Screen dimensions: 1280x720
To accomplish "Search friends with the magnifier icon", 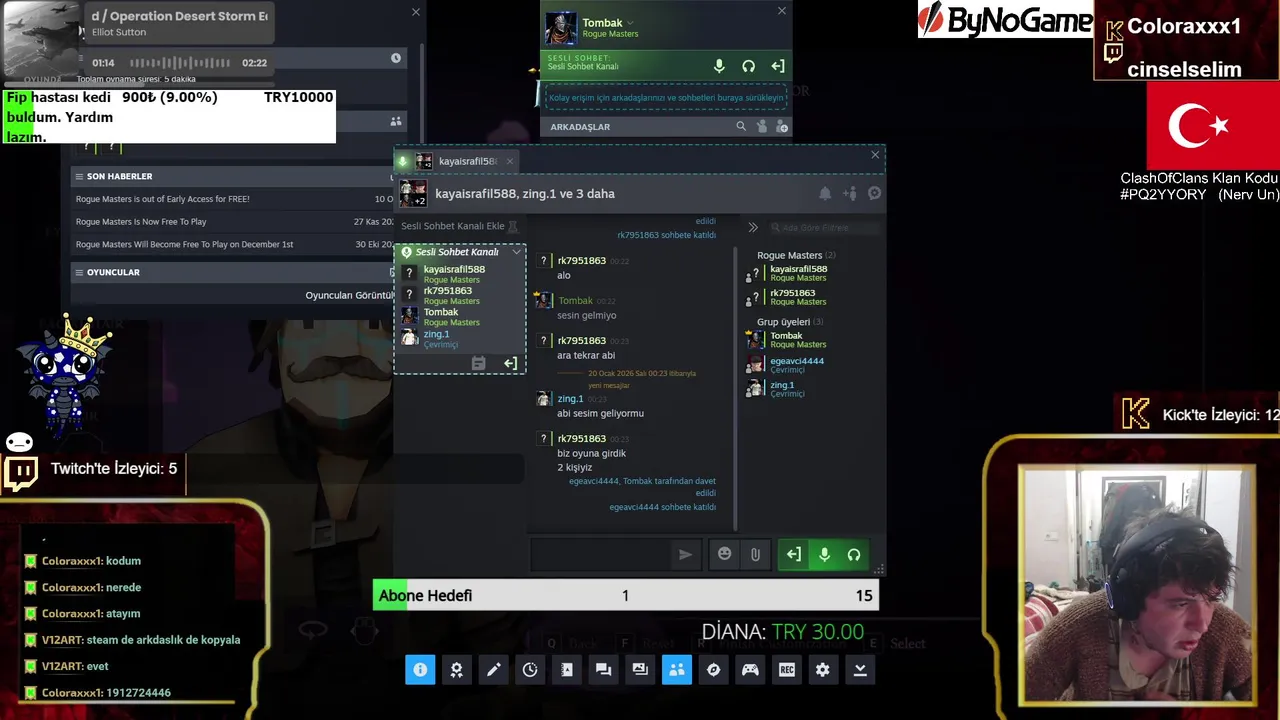I will (x=741, y=127).
